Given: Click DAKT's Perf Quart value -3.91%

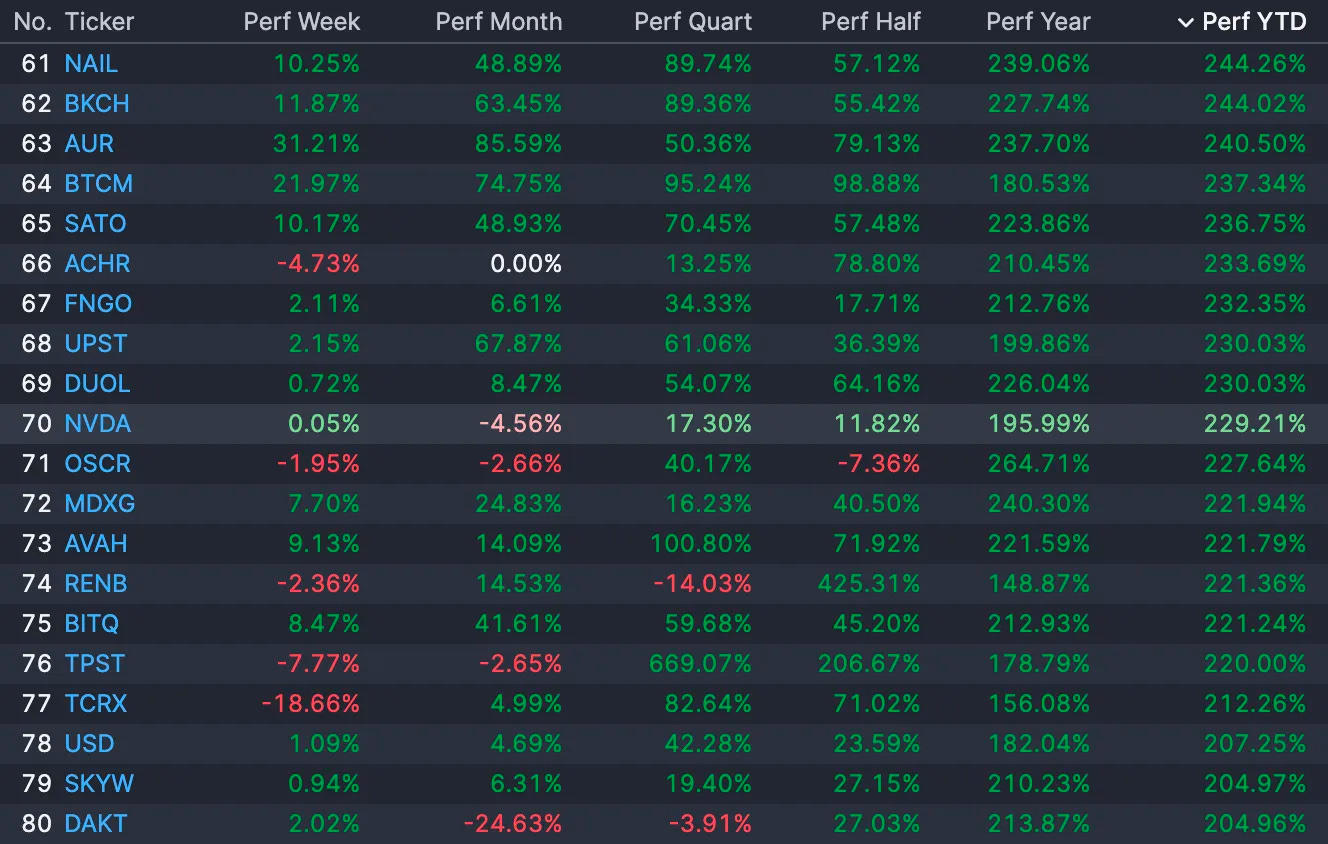Looking at the screenshot, I should coord(710,824).
